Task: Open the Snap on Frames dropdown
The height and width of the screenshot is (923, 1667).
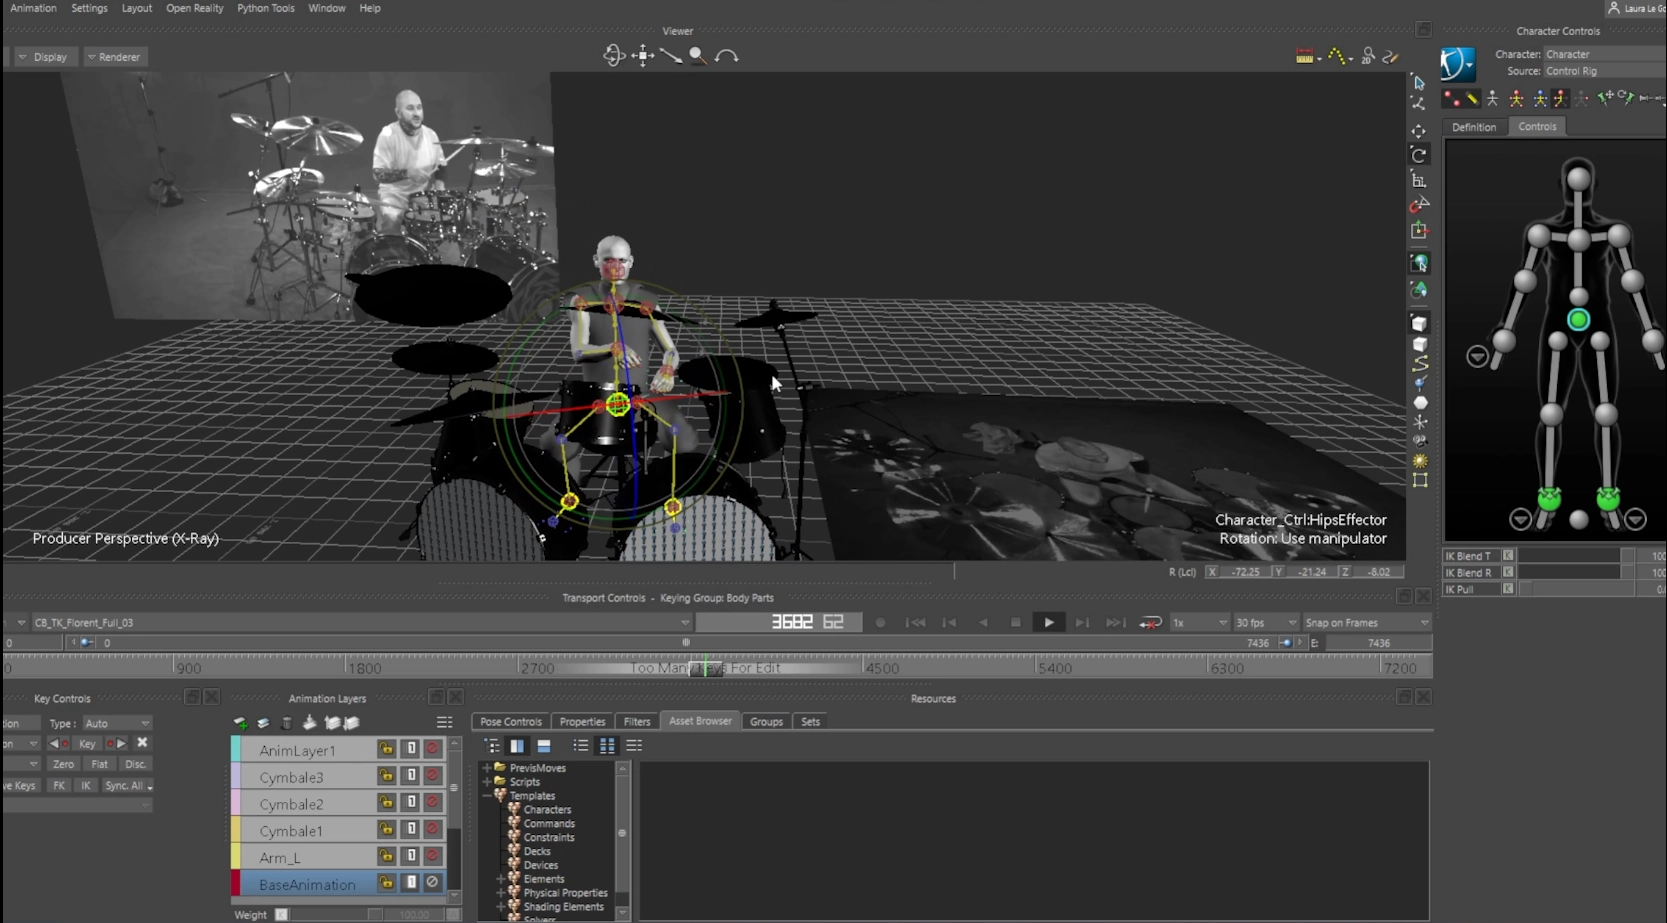Action: (1366, 623)
